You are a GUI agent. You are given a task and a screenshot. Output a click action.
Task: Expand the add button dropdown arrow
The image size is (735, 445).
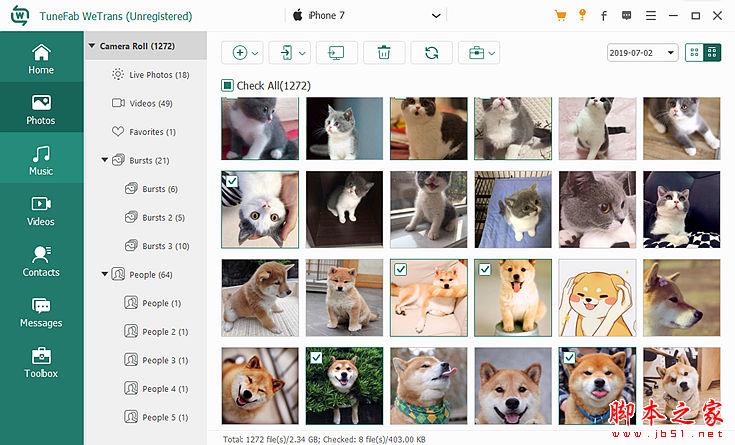255,53
